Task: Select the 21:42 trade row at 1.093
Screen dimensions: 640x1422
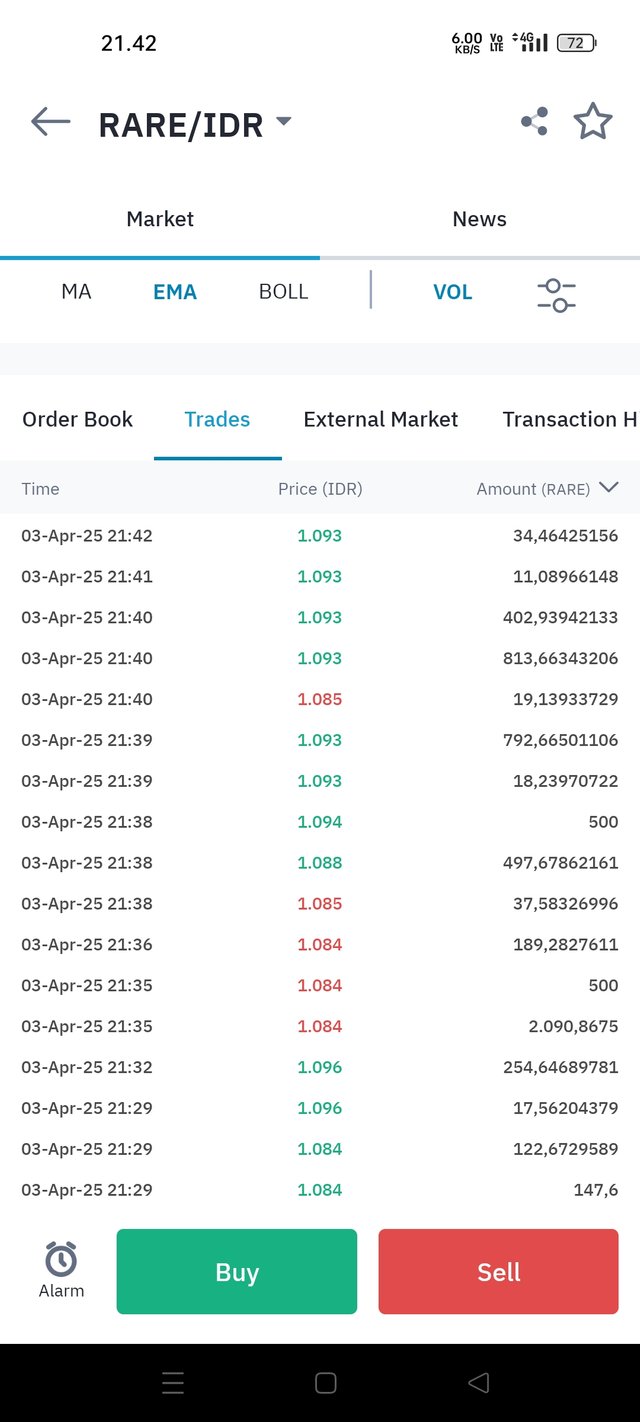Action: (x=320, y=535)
